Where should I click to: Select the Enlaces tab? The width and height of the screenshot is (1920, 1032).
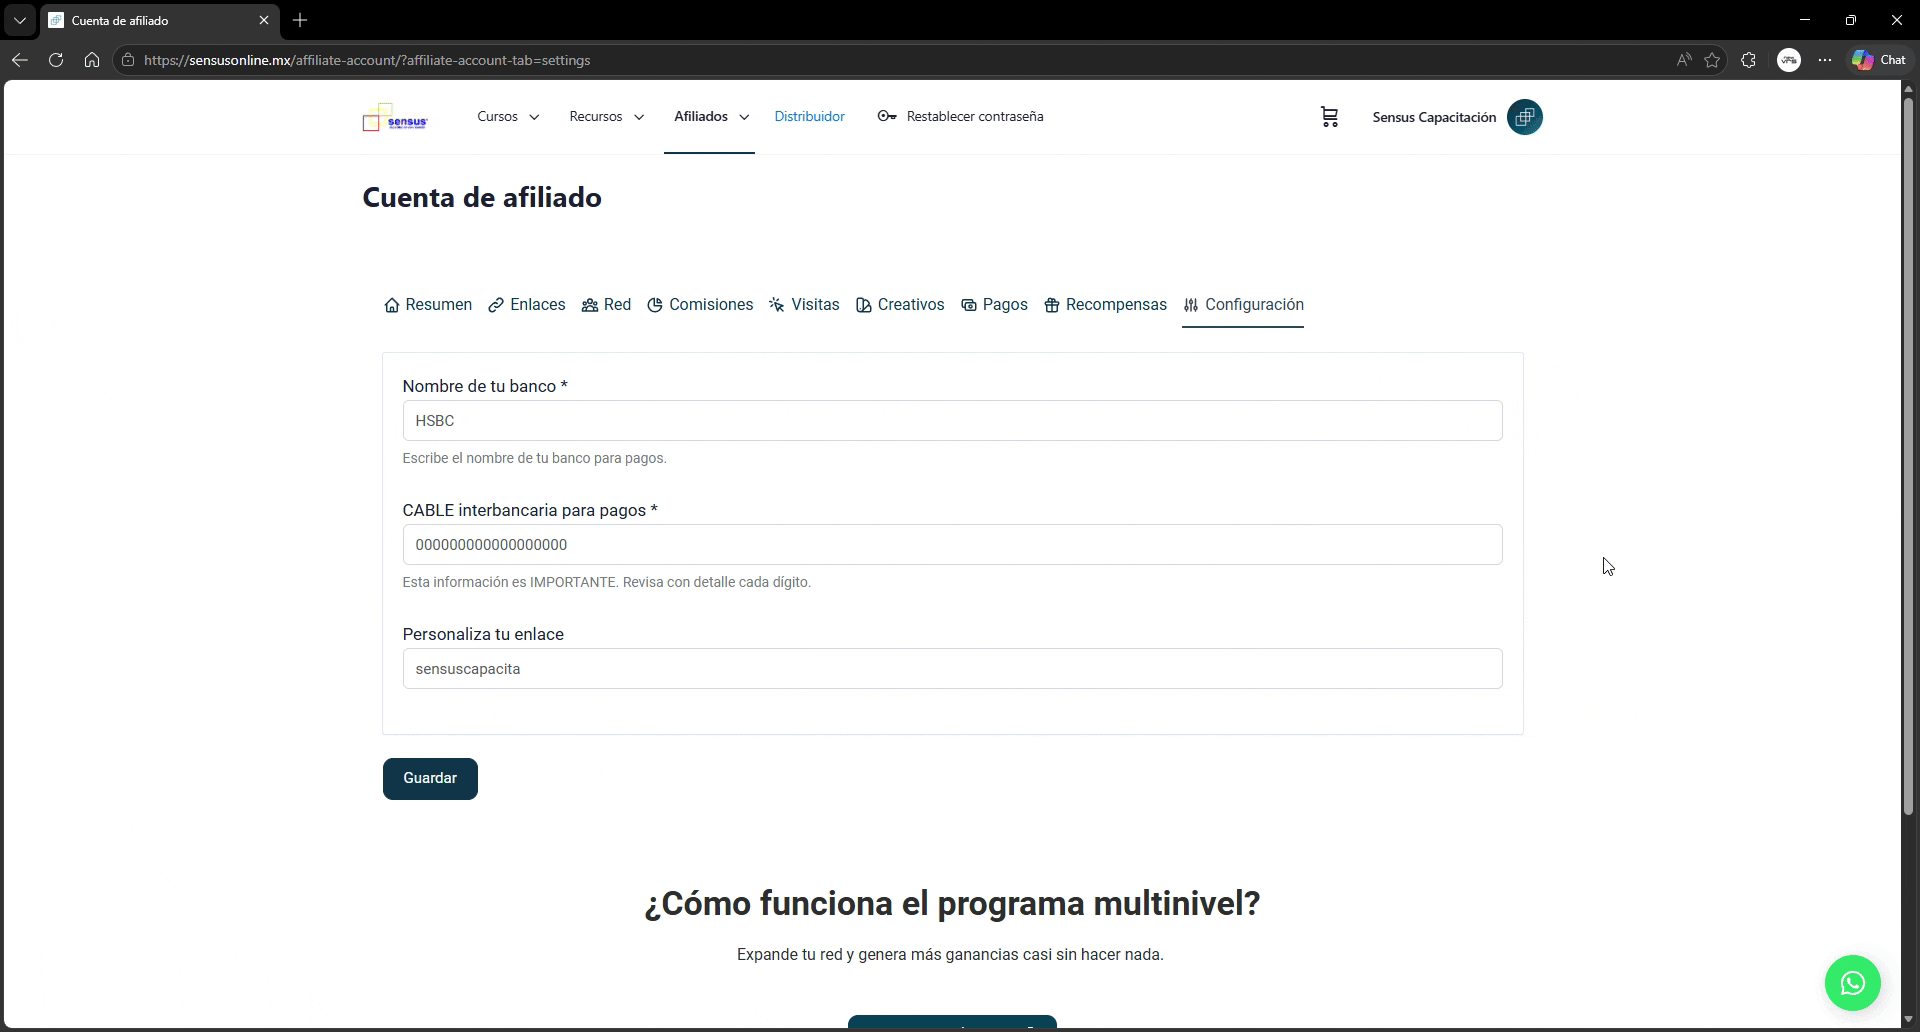[527, 305]
